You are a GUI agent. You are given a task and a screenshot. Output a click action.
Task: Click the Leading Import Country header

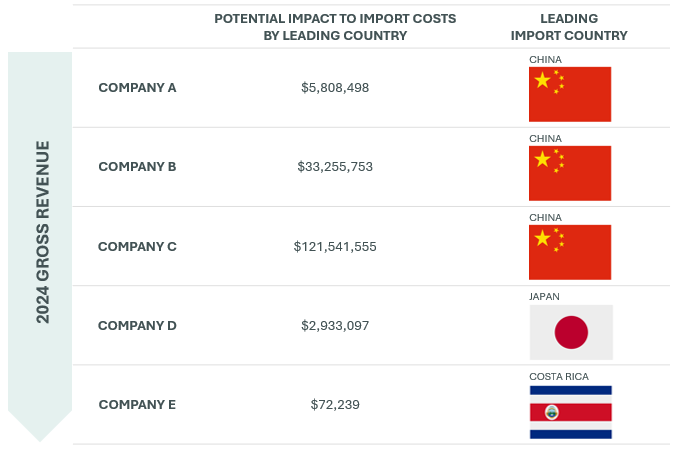[569, 27]
